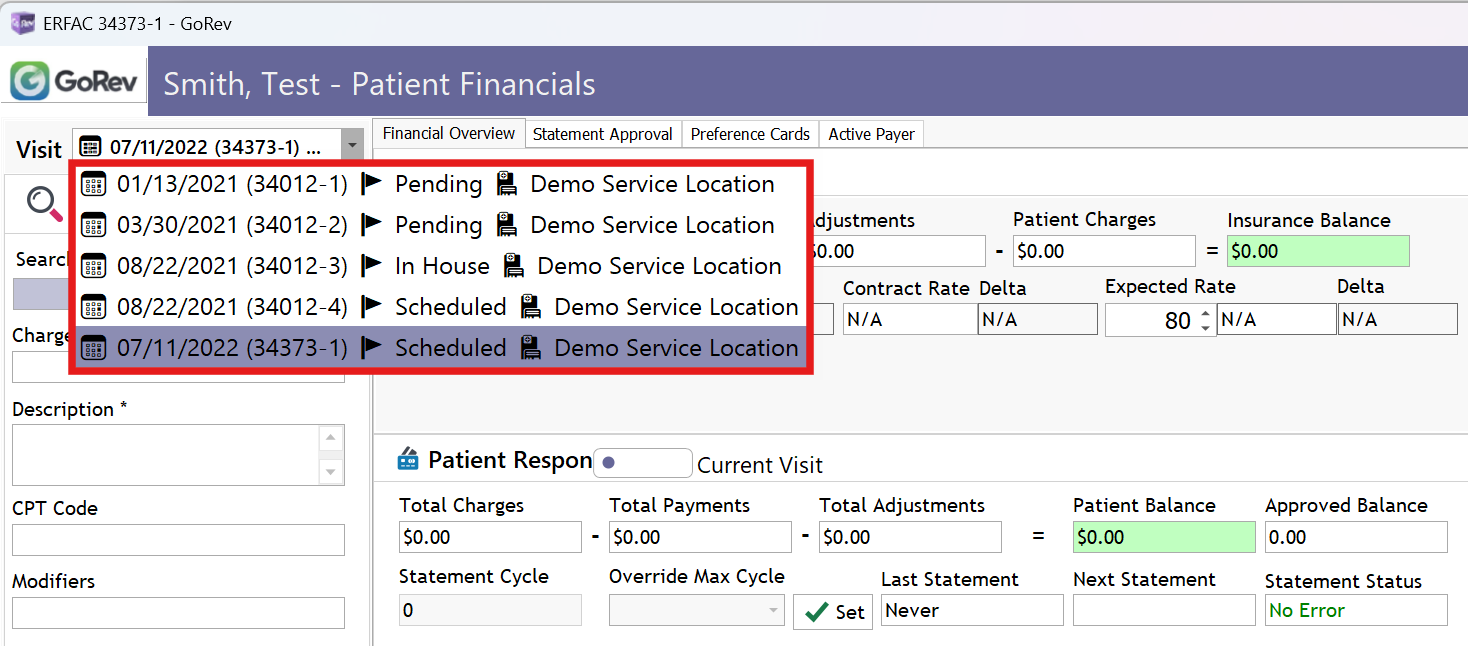
Task: Click location icon on 08/22/2021 (34012-4) row
Action: coord(530,307)
